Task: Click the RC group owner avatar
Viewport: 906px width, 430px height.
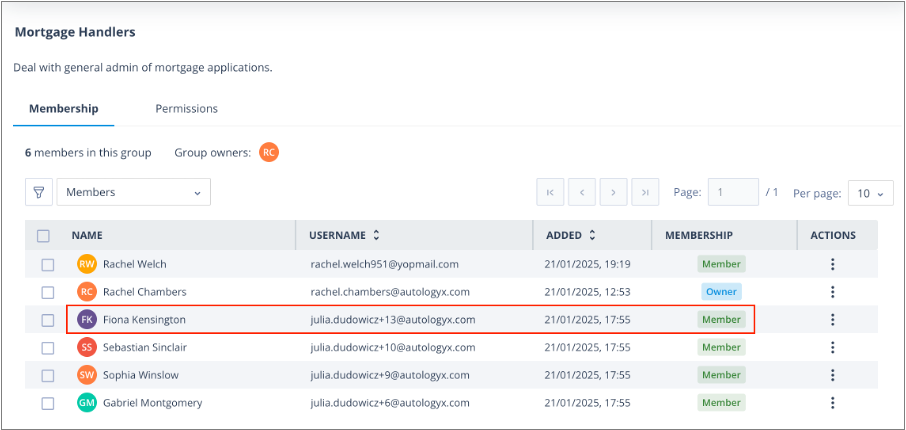Action: (269, 153)
